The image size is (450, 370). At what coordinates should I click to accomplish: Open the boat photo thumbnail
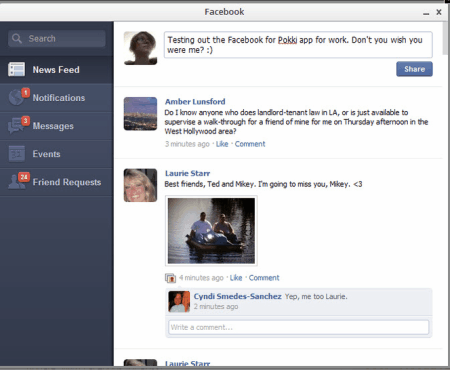(x=211, y=231)
